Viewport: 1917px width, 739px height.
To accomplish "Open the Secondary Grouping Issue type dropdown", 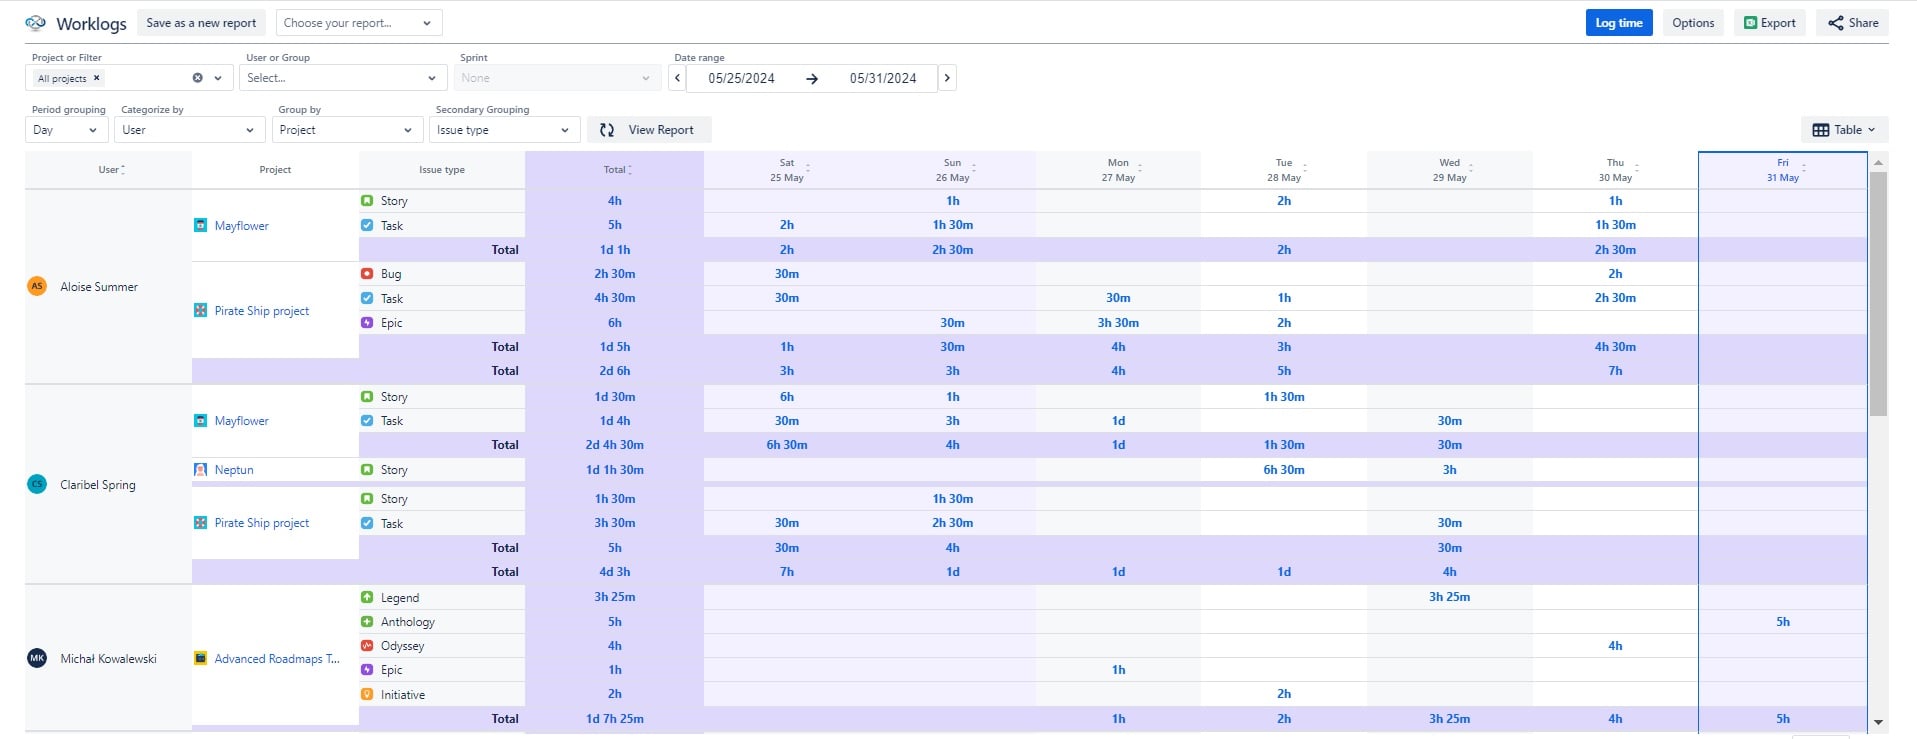I will pos(504,130).
